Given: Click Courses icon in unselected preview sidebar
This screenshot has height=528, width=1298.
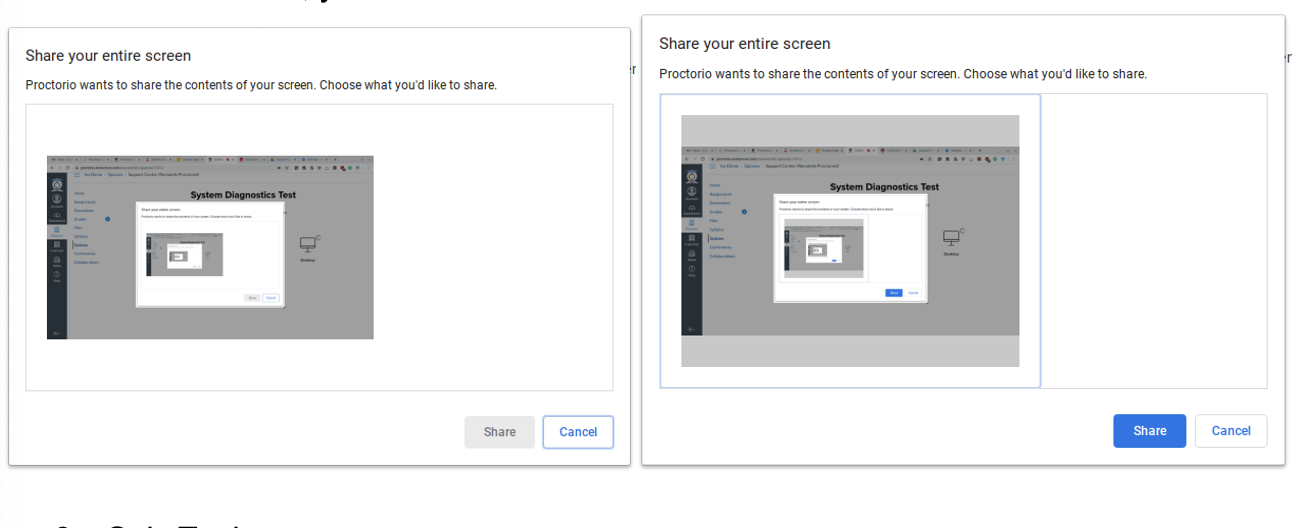Looking at the screenshot, I should [56, 229].
